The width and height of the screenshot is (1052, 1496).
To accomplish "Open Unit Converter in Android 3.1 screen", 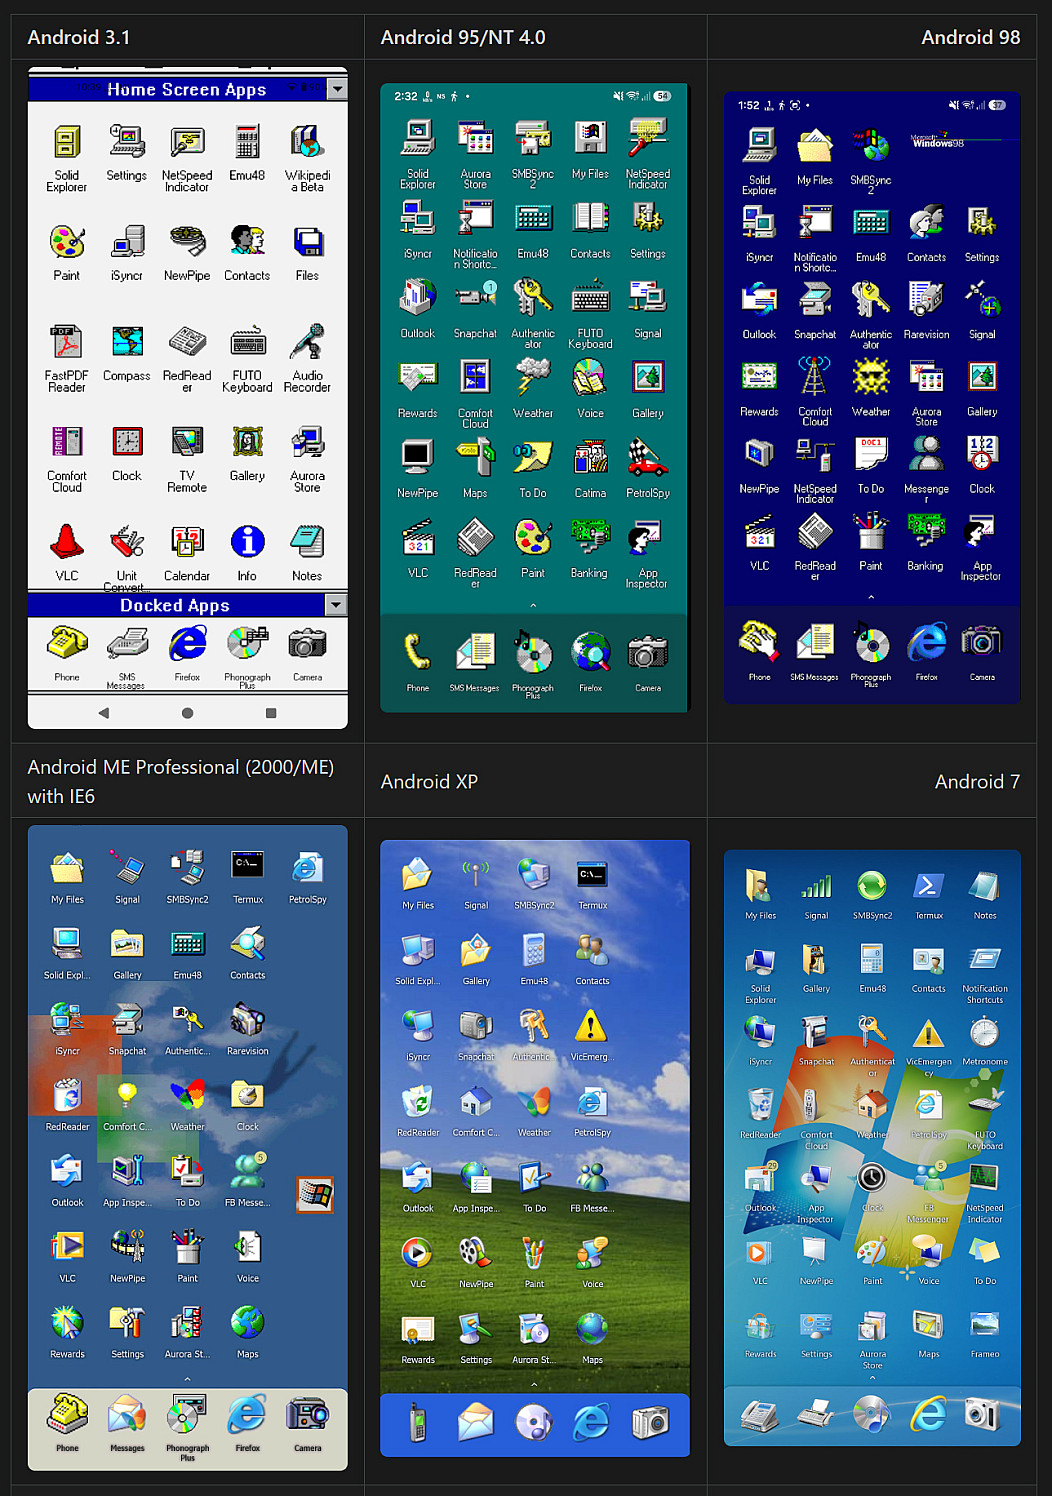I will click(127, 542).
